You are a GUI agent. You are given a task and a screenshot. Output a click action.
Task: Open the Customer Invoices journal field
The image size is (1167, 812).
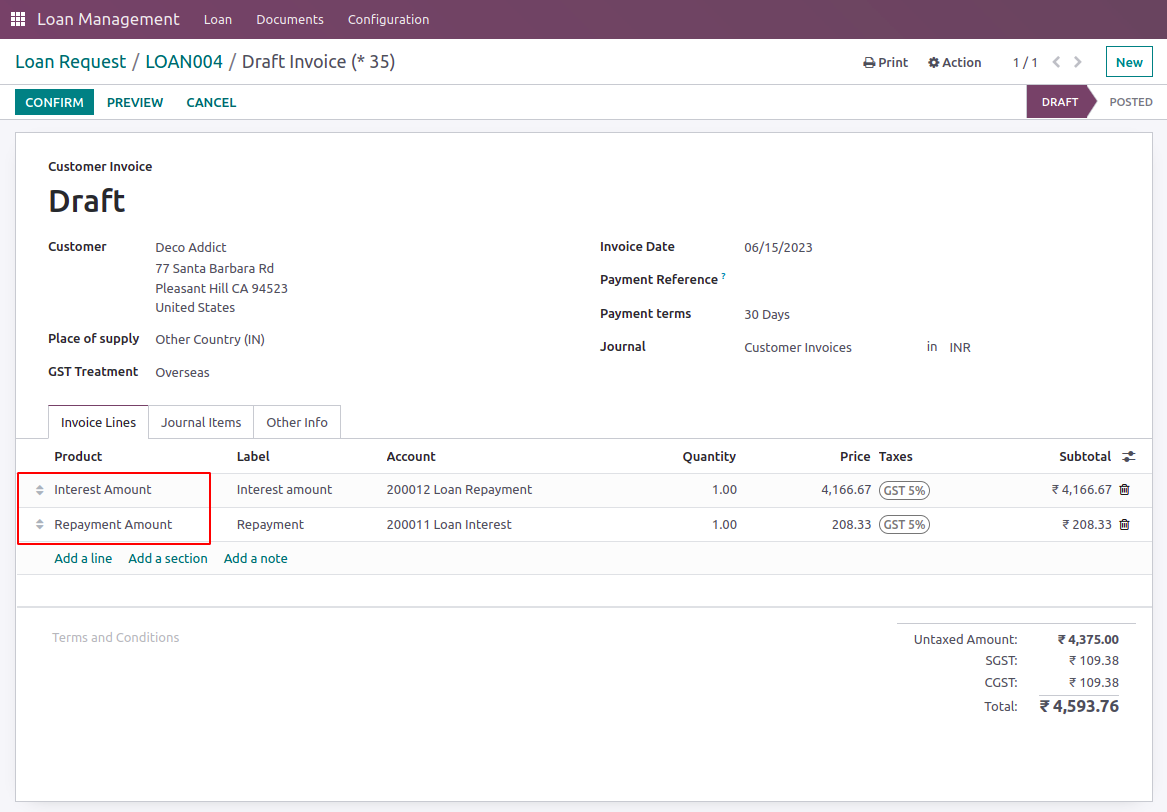click(x=798, y=348)
